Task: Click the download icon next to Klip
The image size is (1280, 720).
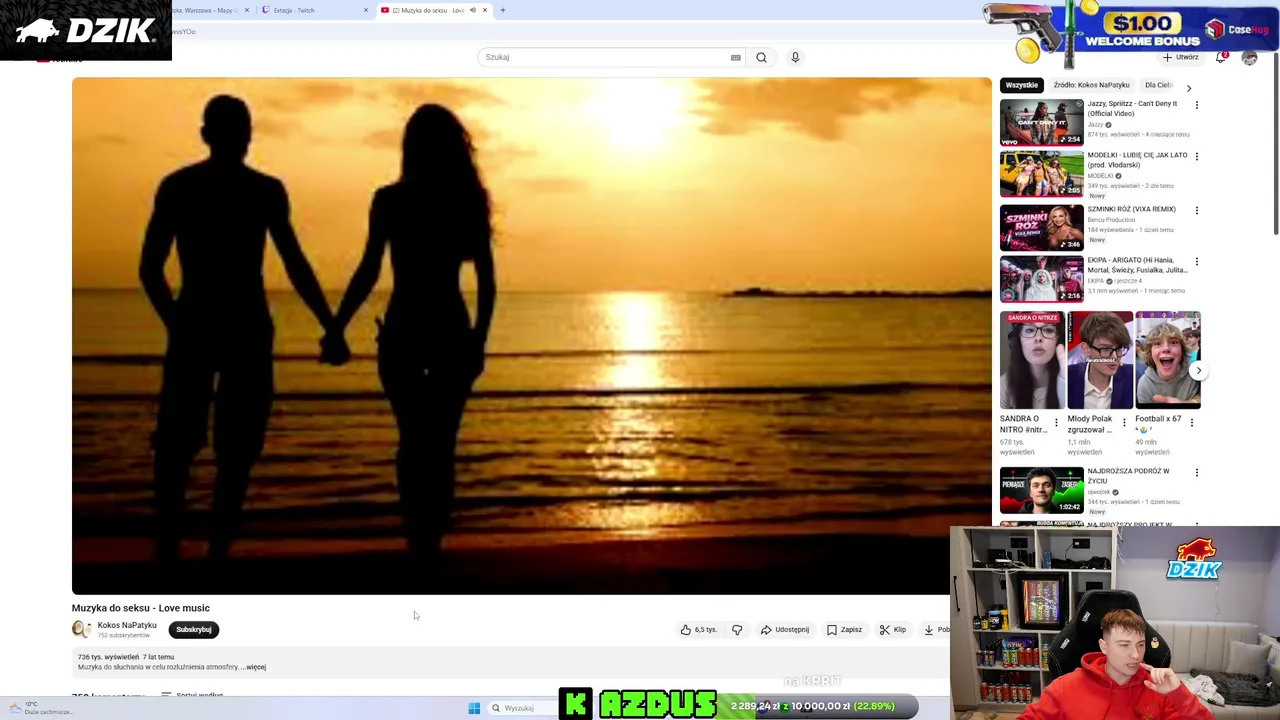Action: (x=929, y=629)
